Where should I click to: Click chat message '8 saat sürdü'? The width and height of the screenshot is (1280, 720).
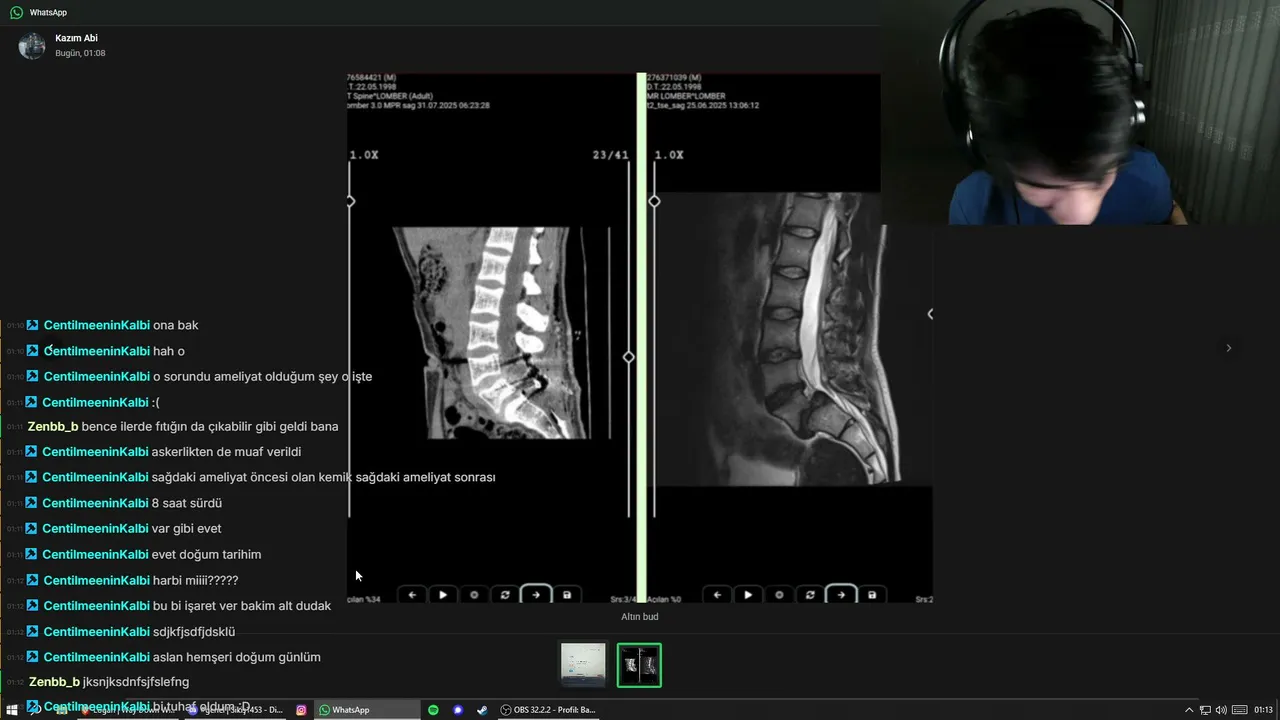point(186,503)
